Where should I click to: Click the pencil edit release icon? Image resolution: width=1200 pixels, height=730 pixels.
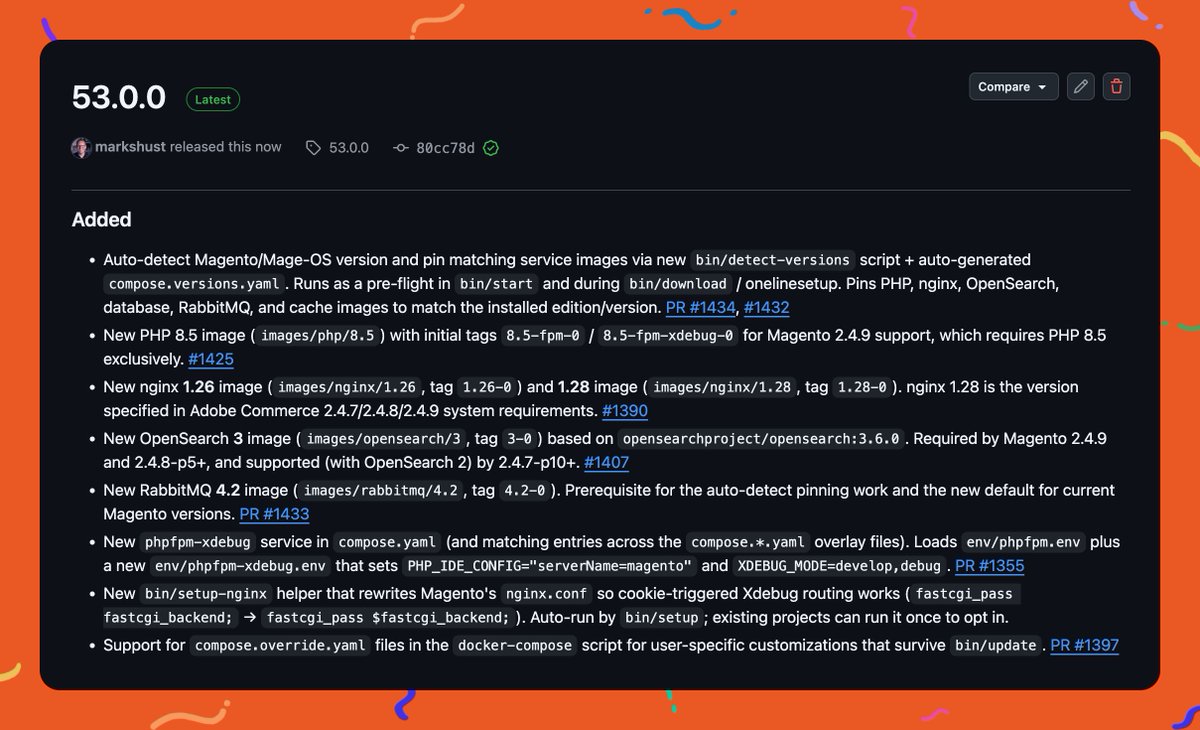click(1080, 87)
